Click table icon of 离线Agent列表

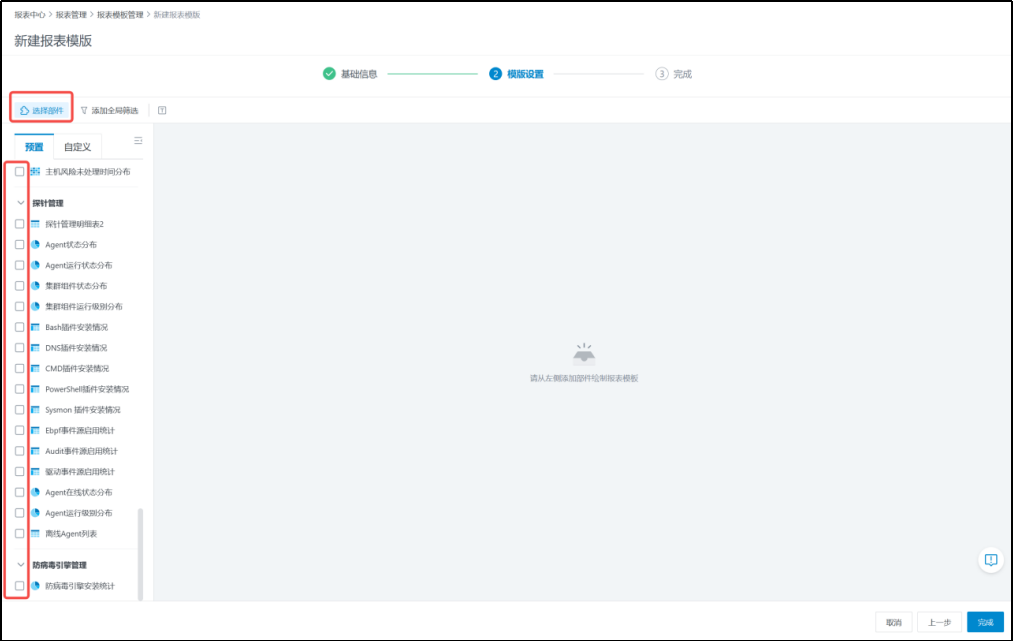pos(36,534)
